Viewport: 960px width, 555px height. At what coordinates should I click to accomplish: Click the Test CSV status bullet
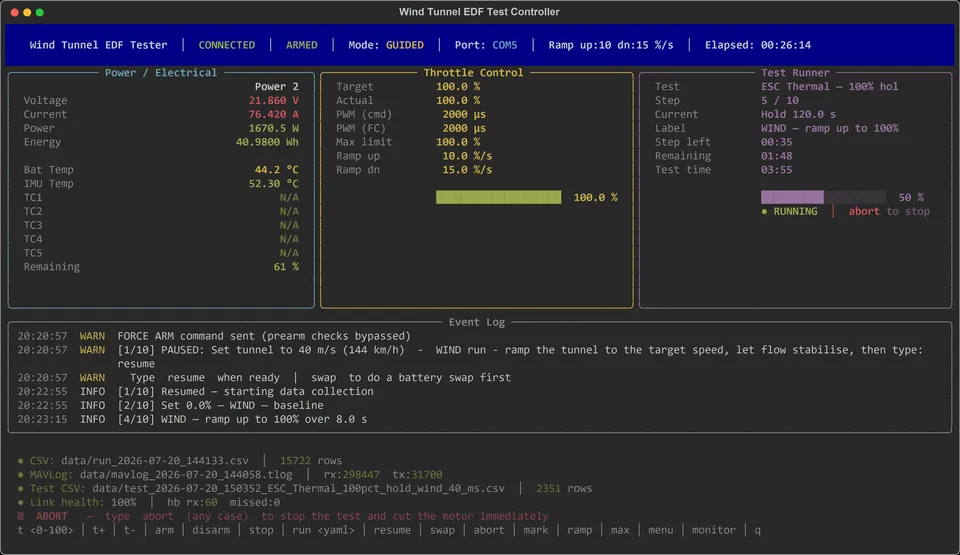tap(20, 488)
